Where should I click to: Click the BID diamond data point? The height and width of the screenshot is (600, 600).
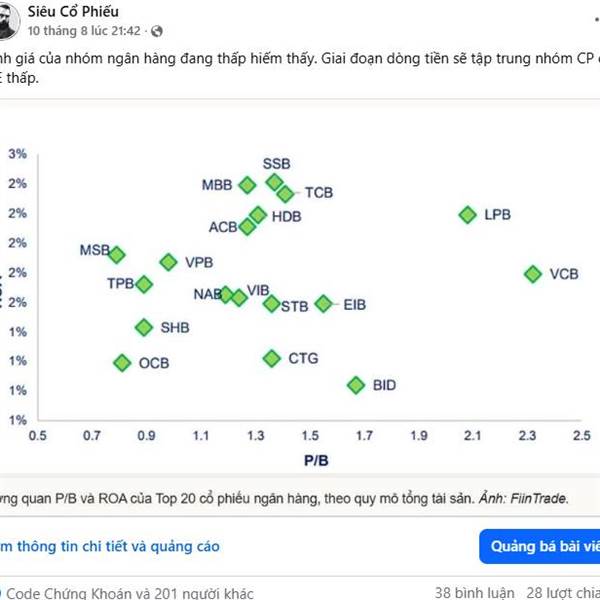pyautogui.click(x=356, y=385)
